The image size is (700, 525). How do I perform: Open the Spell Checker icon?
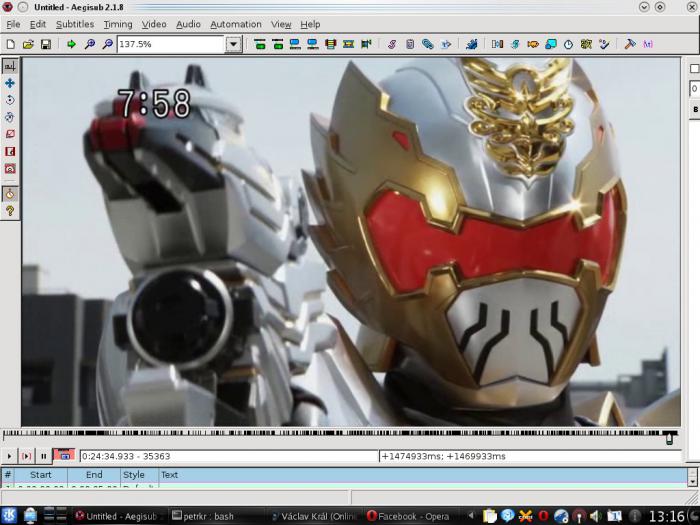coord(604,44)
